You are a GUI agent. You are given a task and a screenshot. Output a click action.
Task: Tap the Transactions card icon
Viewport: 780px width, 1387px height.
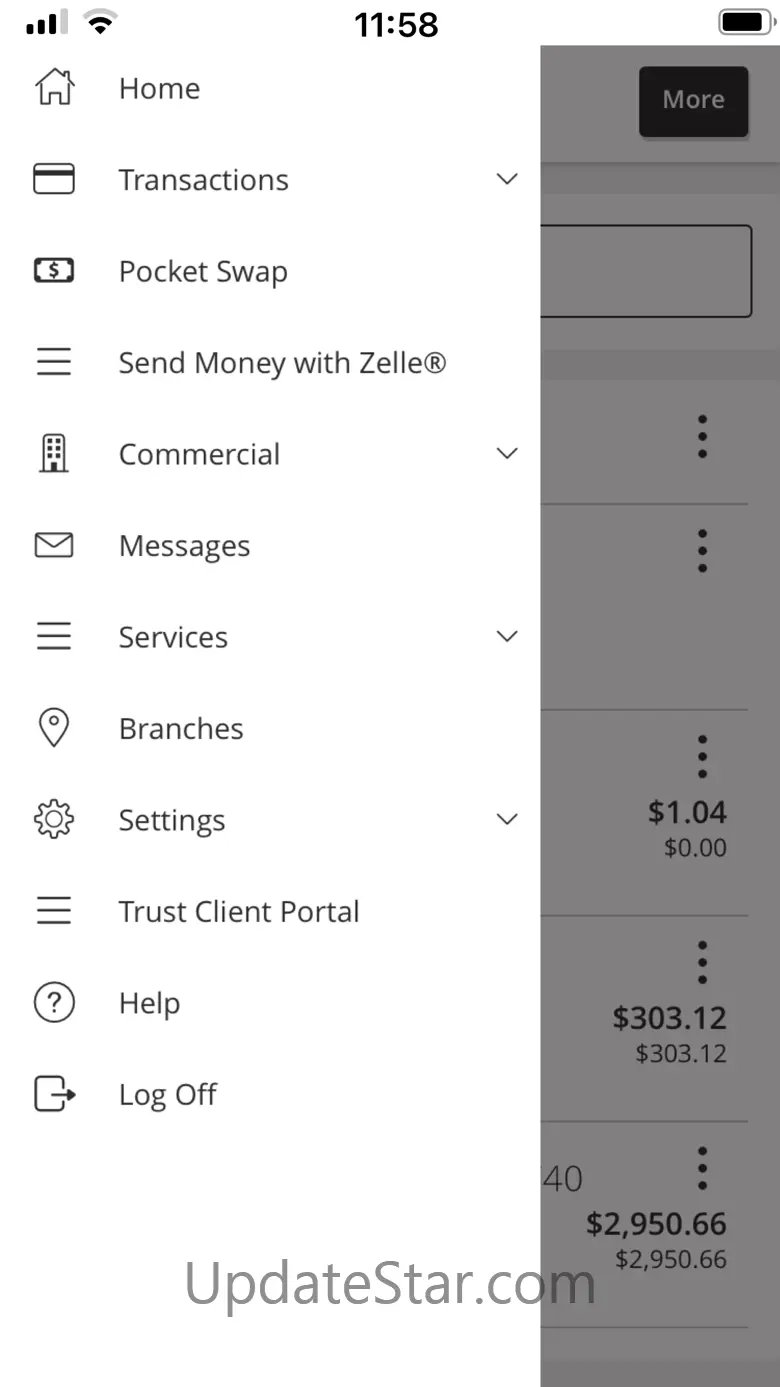pos(54,180)
